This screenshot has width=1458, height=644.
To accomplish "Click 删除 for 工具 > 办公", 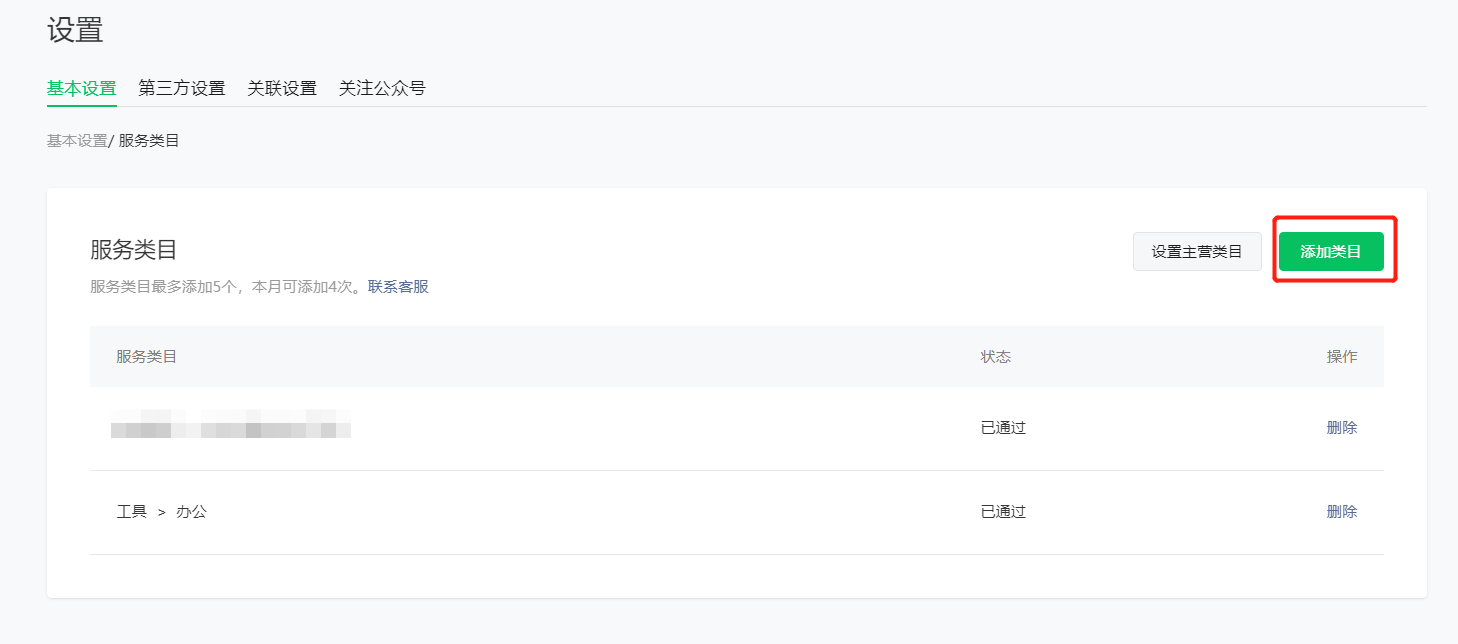I will click(x=1341, y=512).
